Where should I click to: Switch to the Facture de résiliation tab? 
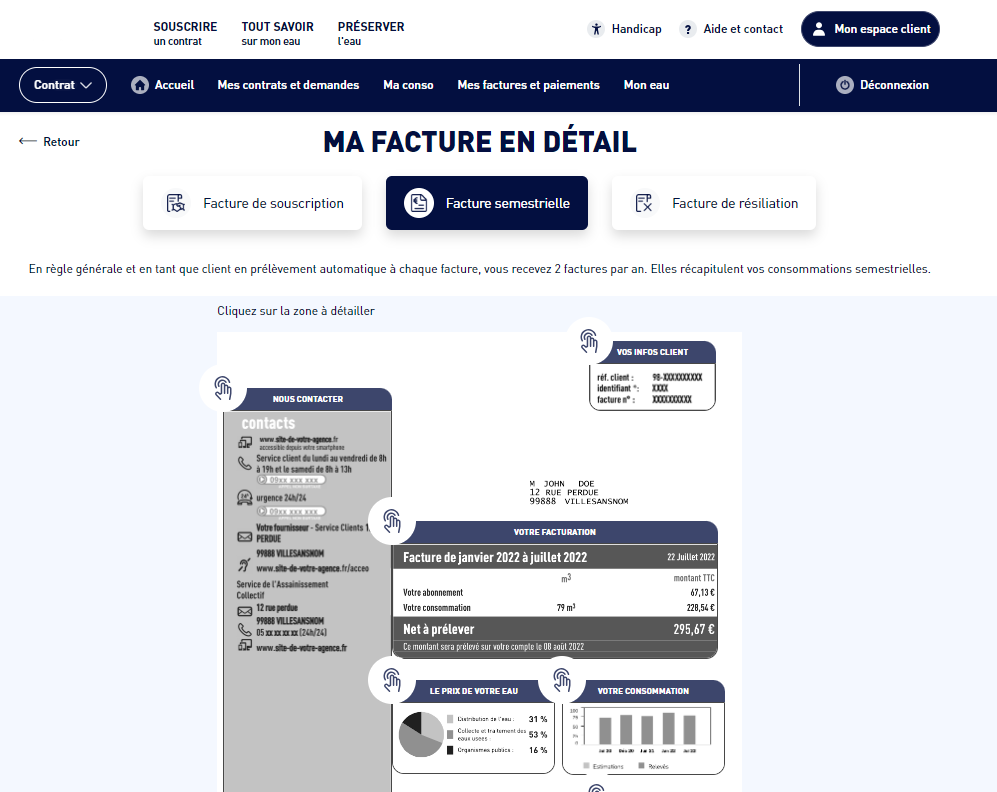pos(714,203)
